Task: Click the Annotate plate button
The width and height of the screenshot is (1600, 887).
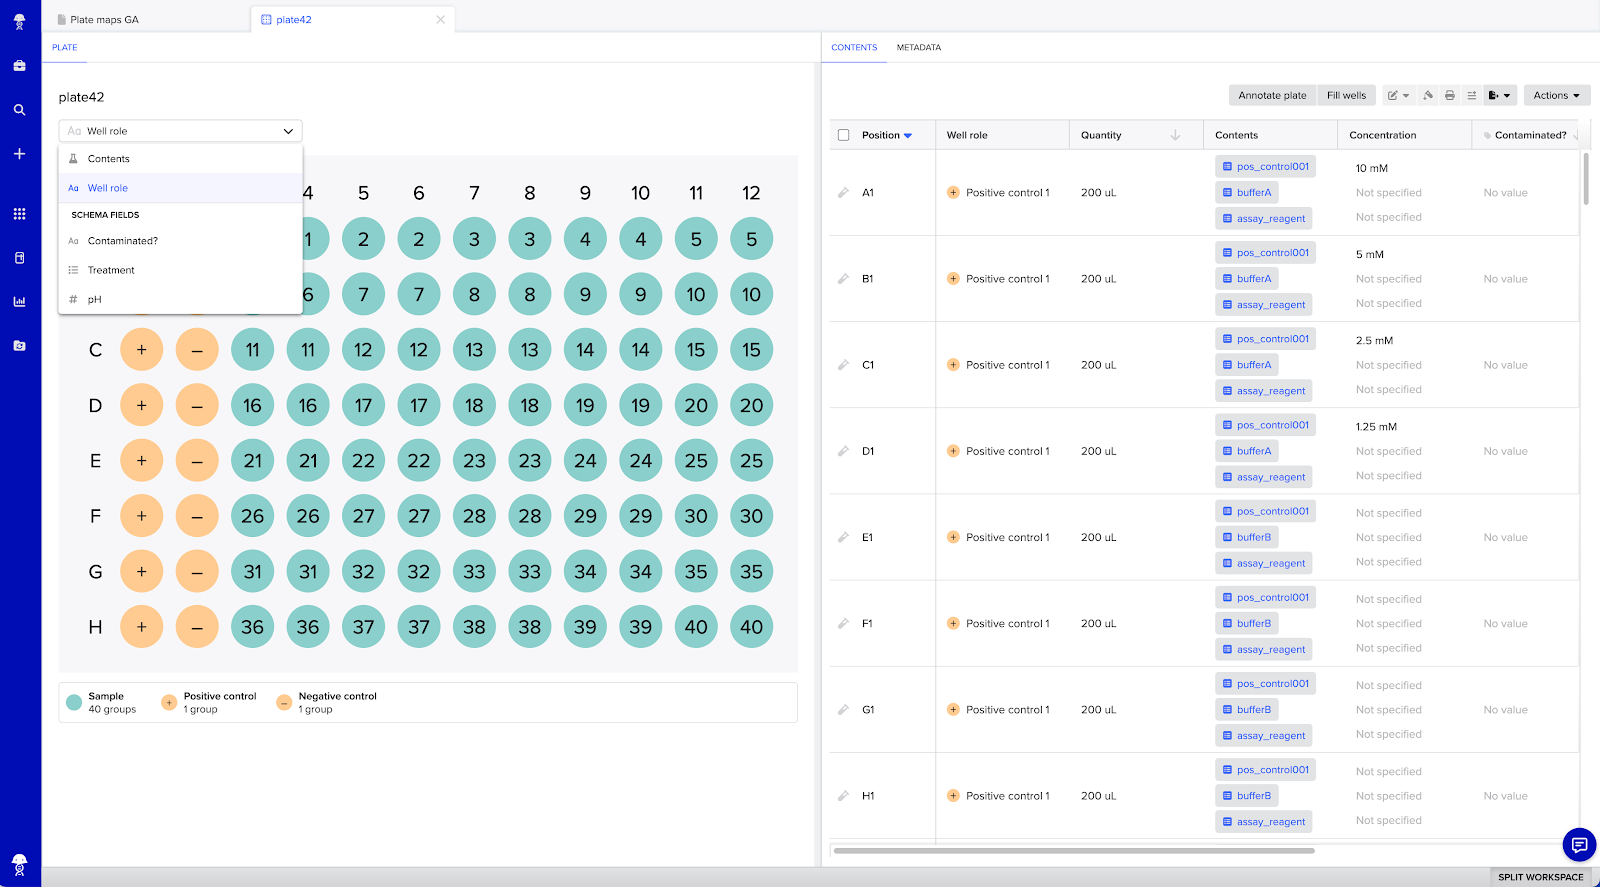Action: click(1272, 96)
